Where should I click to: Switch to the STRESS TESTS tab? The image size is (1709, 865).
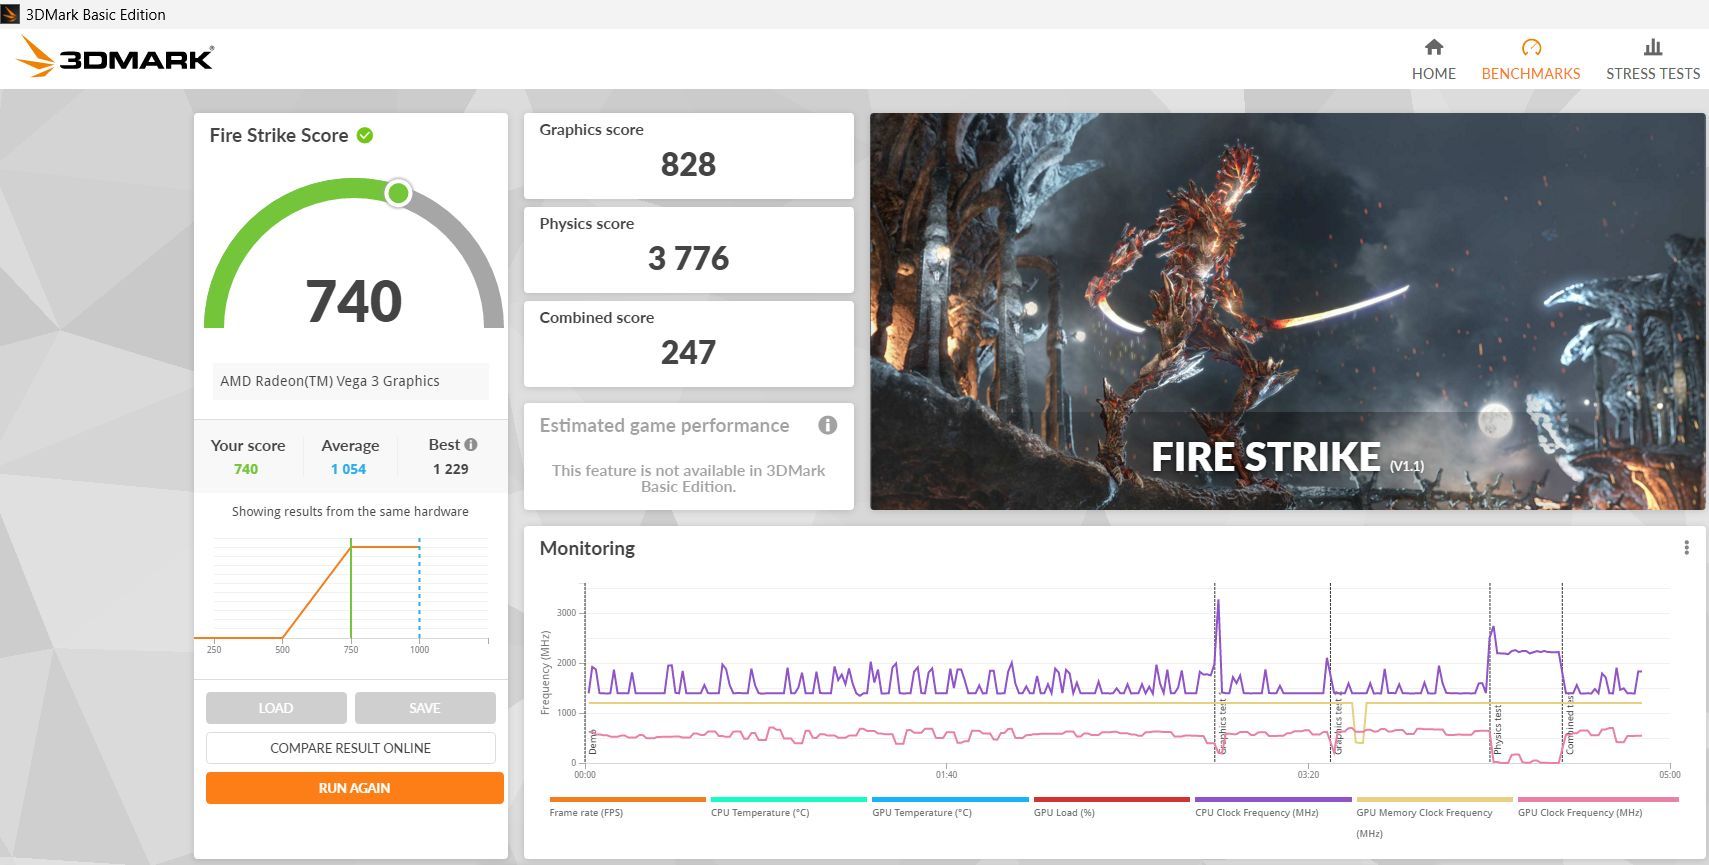tap(1653, 60)
